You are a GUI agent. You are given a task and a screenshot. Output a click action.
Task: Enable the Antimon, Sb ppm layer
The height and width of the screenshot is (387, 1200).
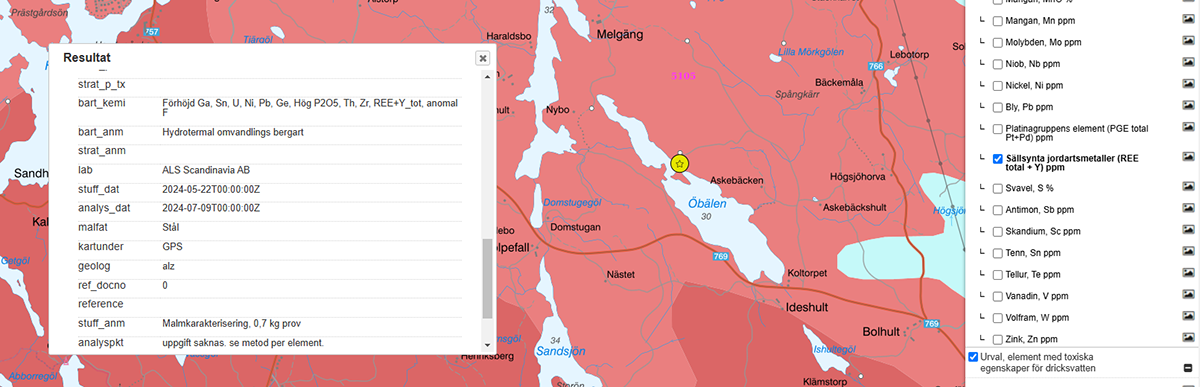point(998,210)
